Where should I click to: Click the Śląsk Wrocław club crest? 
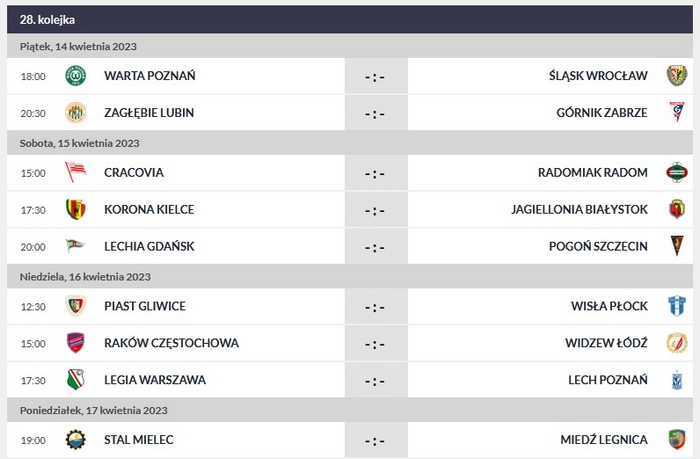676,76
